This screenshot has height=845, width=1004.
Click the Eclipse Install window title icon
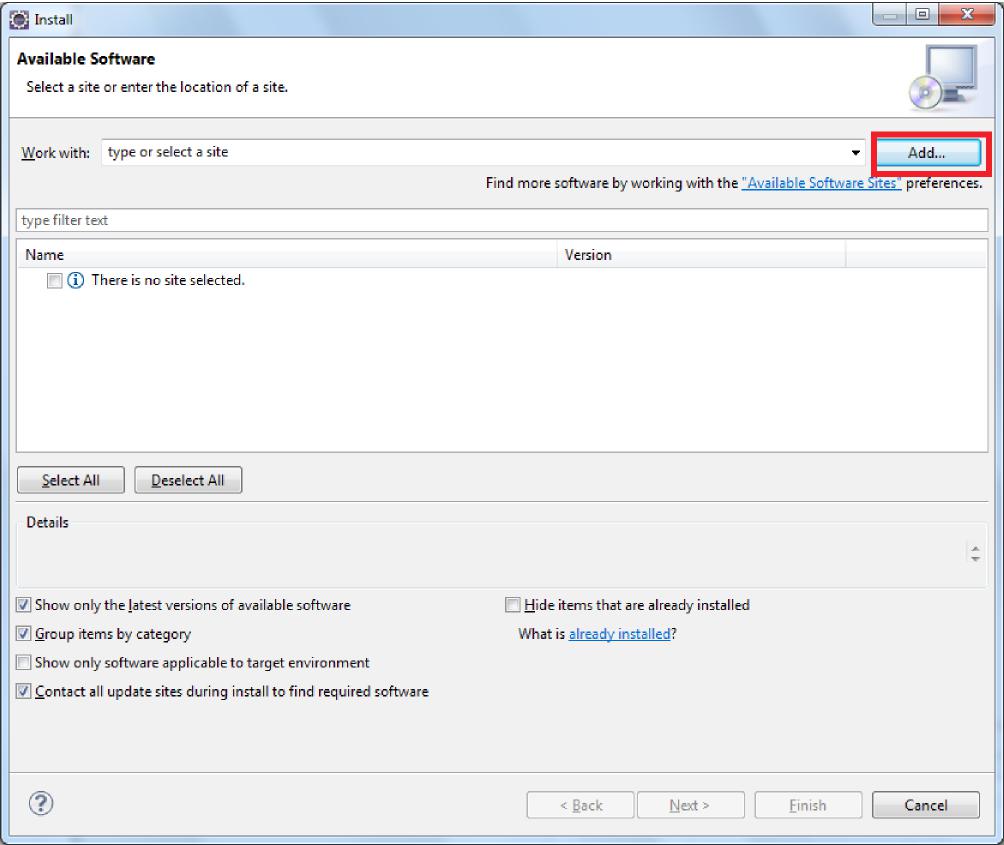[16, 16]
